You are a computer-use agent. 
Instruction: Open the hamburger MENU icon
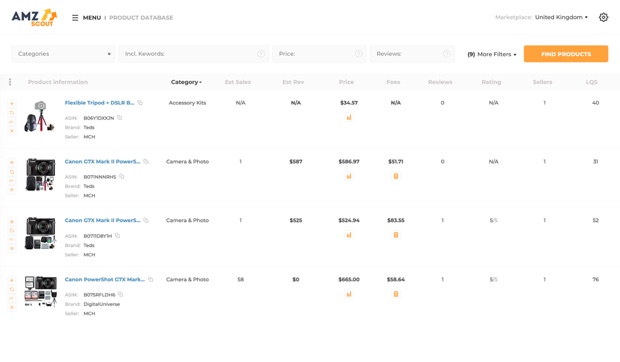click(x=75, y=18)
